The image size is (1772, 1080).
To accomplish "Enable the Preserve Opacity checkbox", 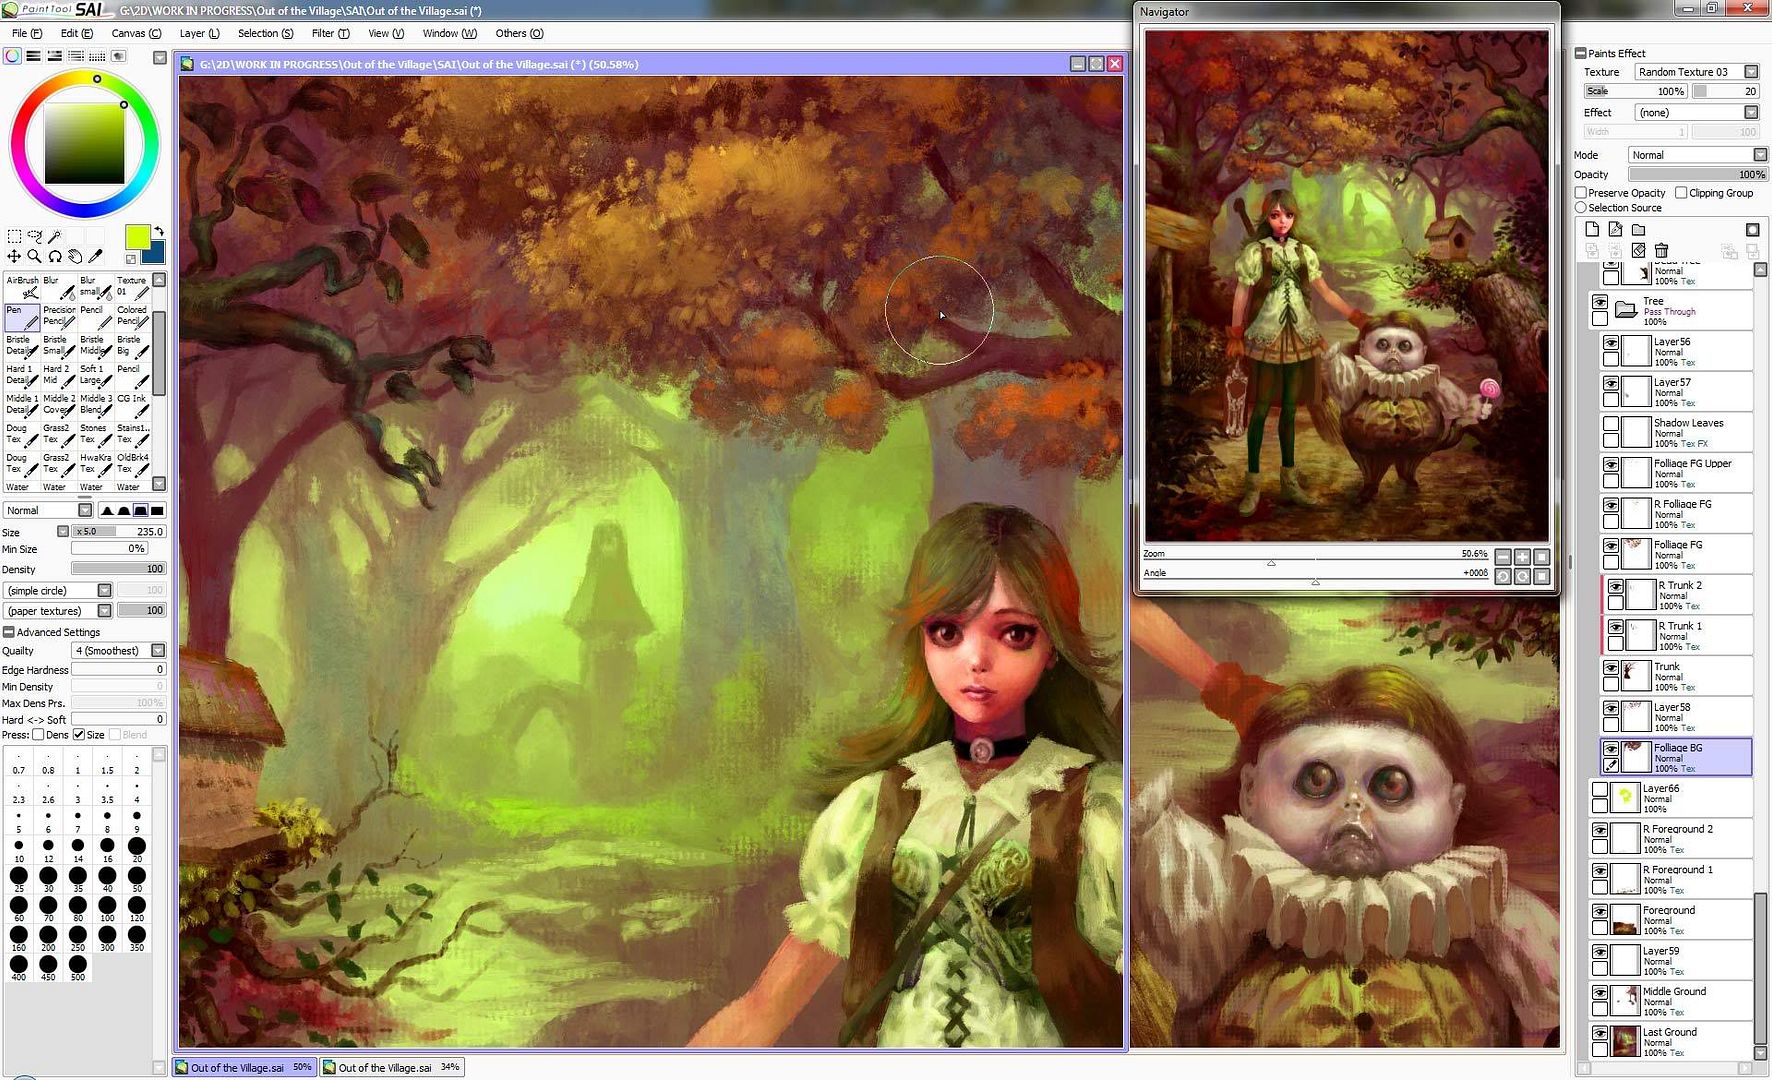I will pyautogui.click(x=1581, y=193).
